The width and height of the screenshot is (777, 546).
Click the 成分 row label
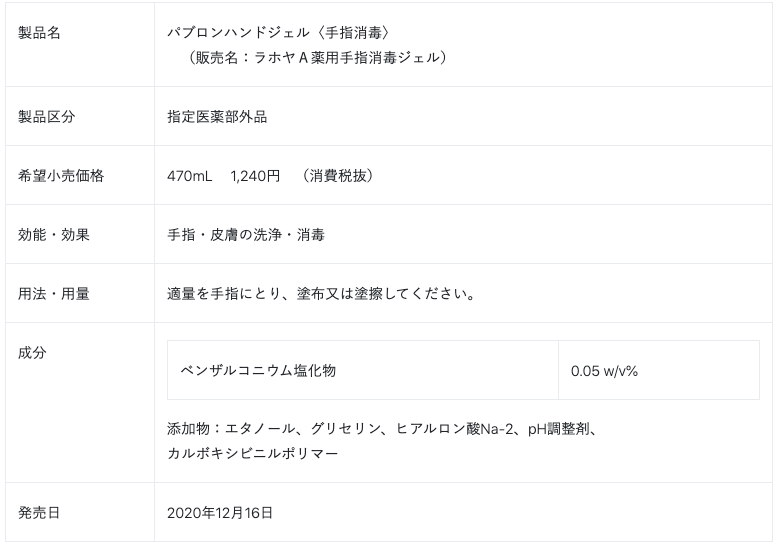[33, 352]
